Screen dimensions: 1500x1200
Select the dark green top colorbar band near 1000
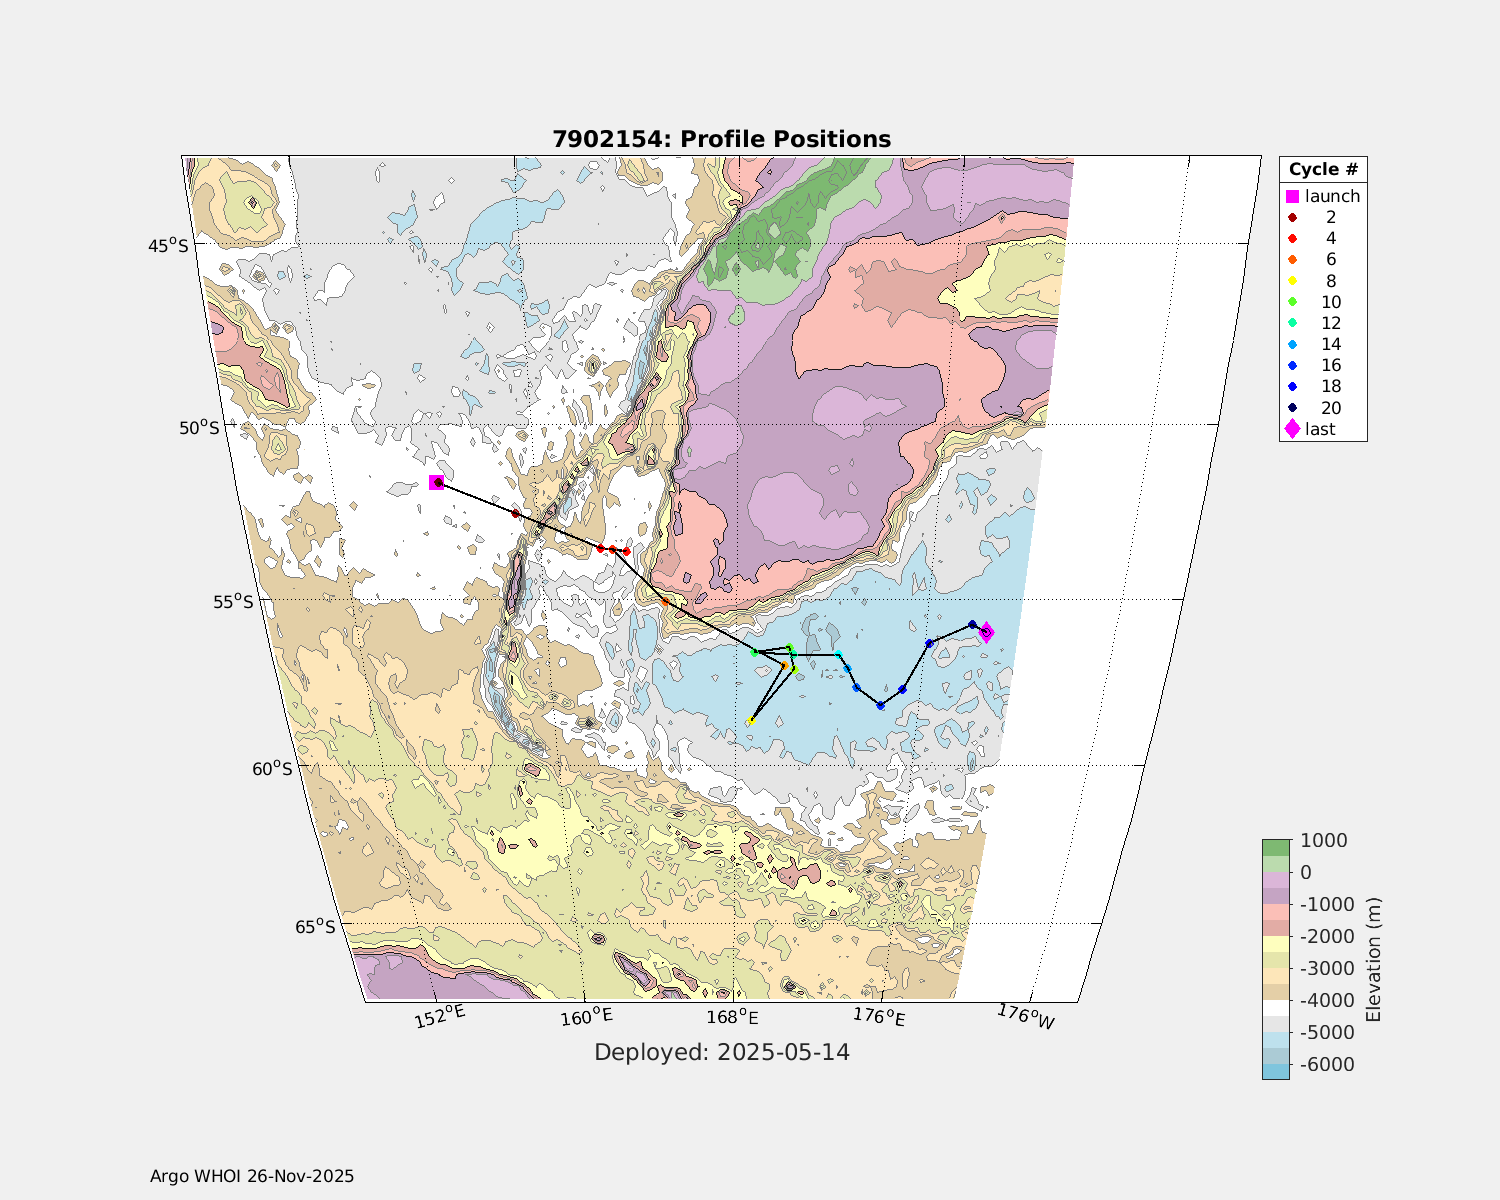(1275, 847)
